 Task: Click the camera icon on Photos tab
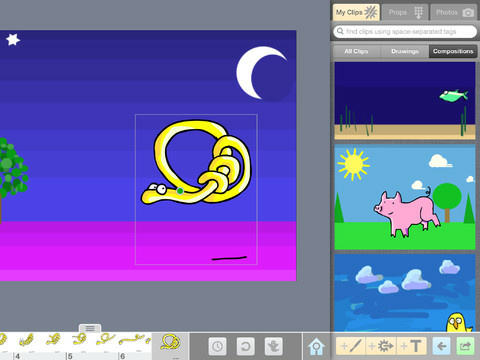[468, 13]
